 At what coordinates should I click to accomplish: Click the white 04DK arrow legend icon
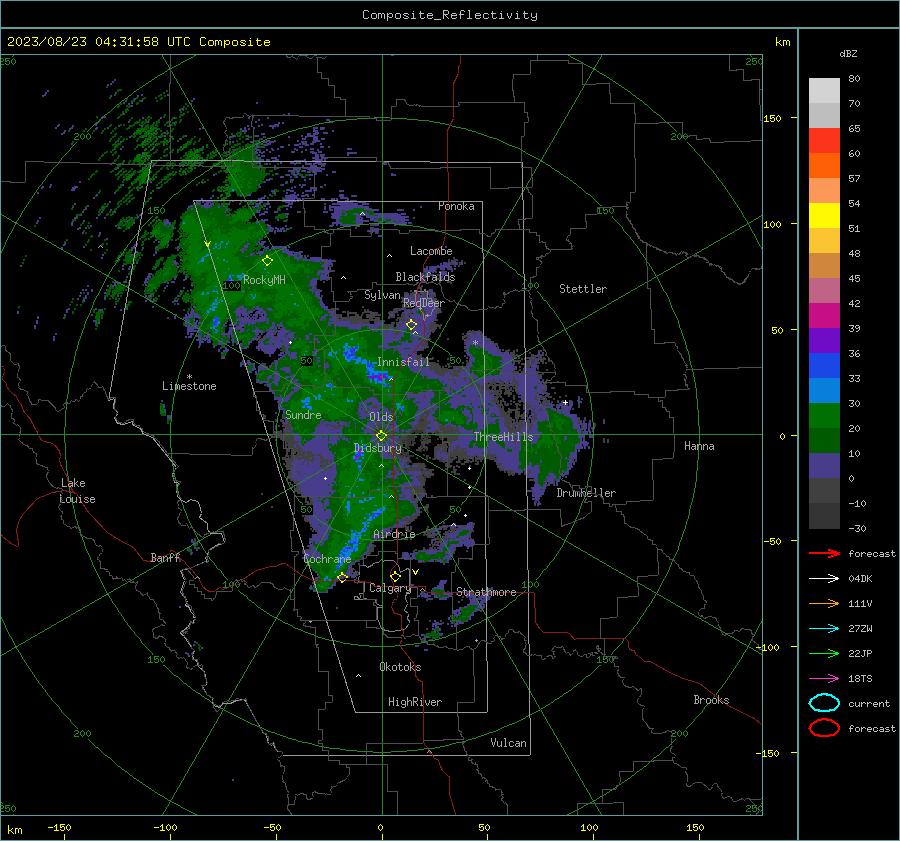click(x=824, y=578)
